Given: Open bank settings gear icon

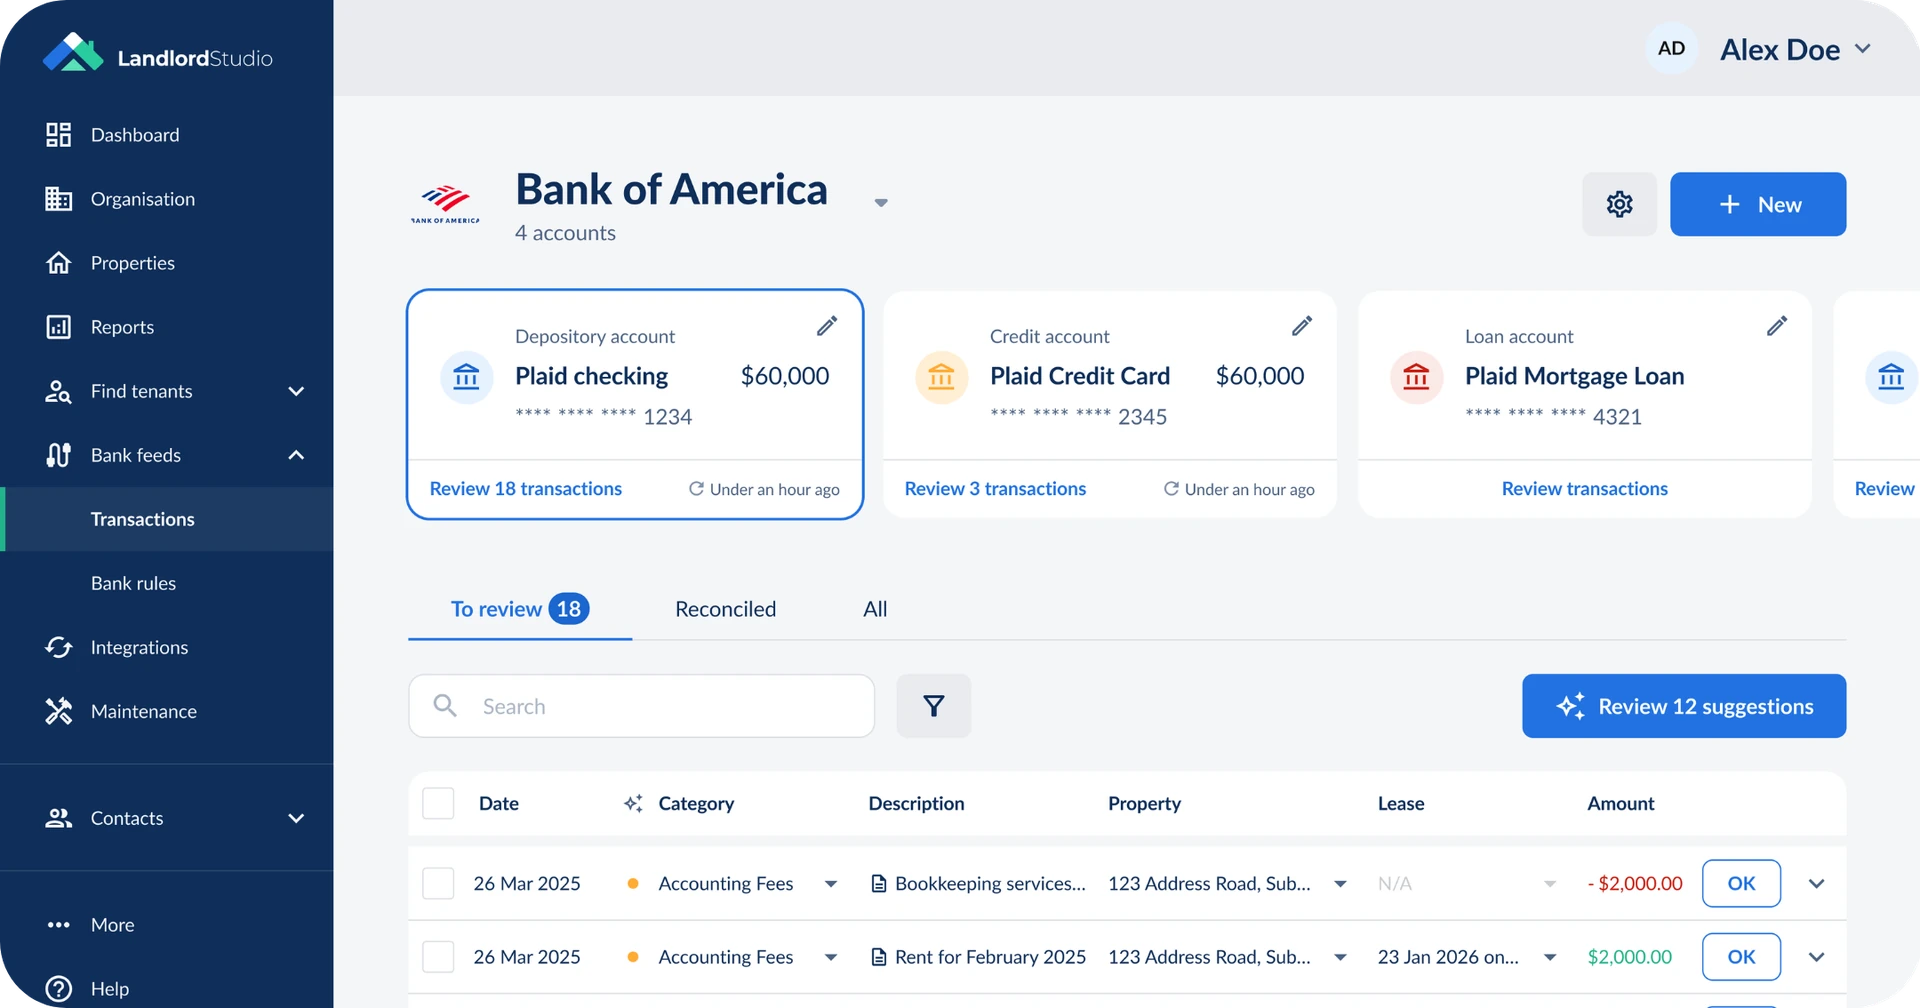Looking at the screenshot, I should (1619, 204).
